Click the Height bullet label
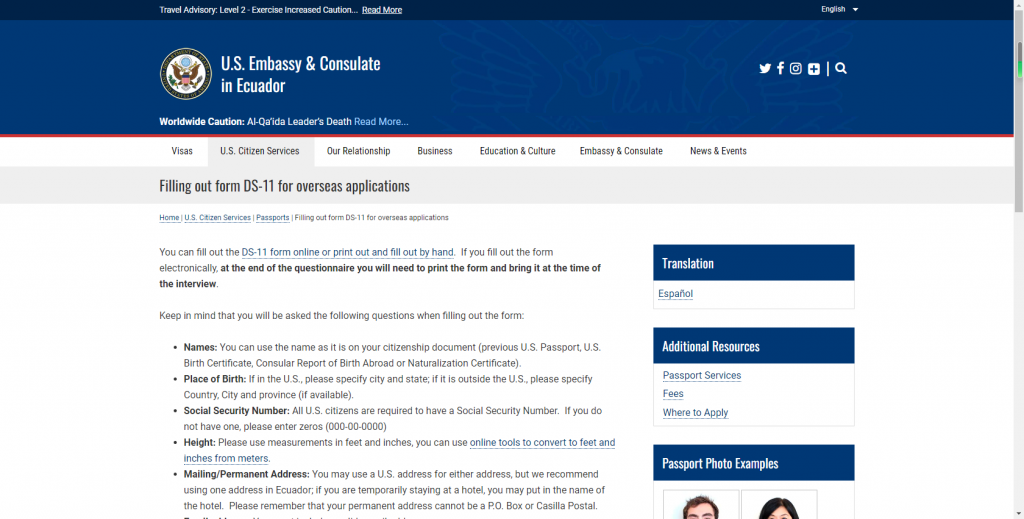 coord(199,442)
